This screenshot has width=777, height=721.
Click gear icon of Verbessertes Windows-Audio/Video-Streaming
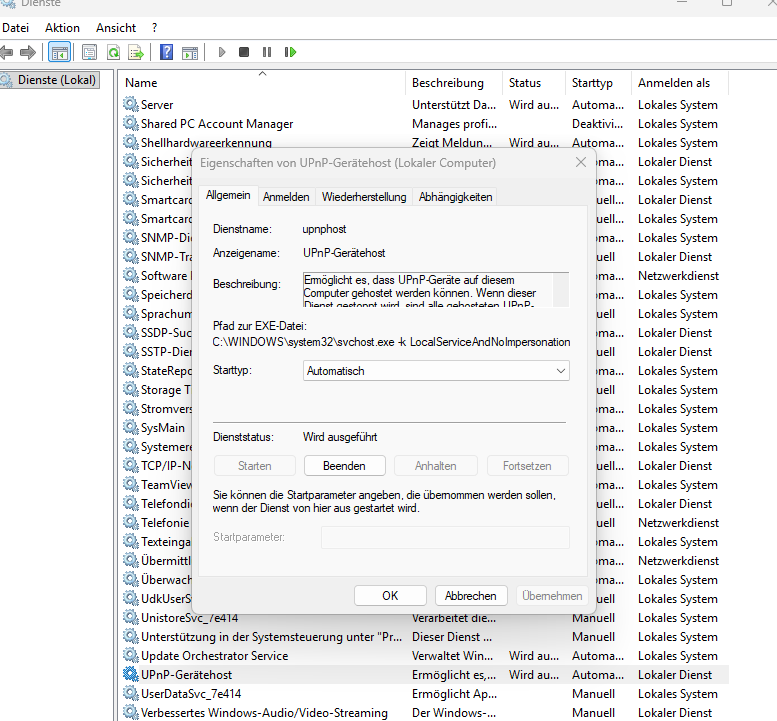coord(130,712)
